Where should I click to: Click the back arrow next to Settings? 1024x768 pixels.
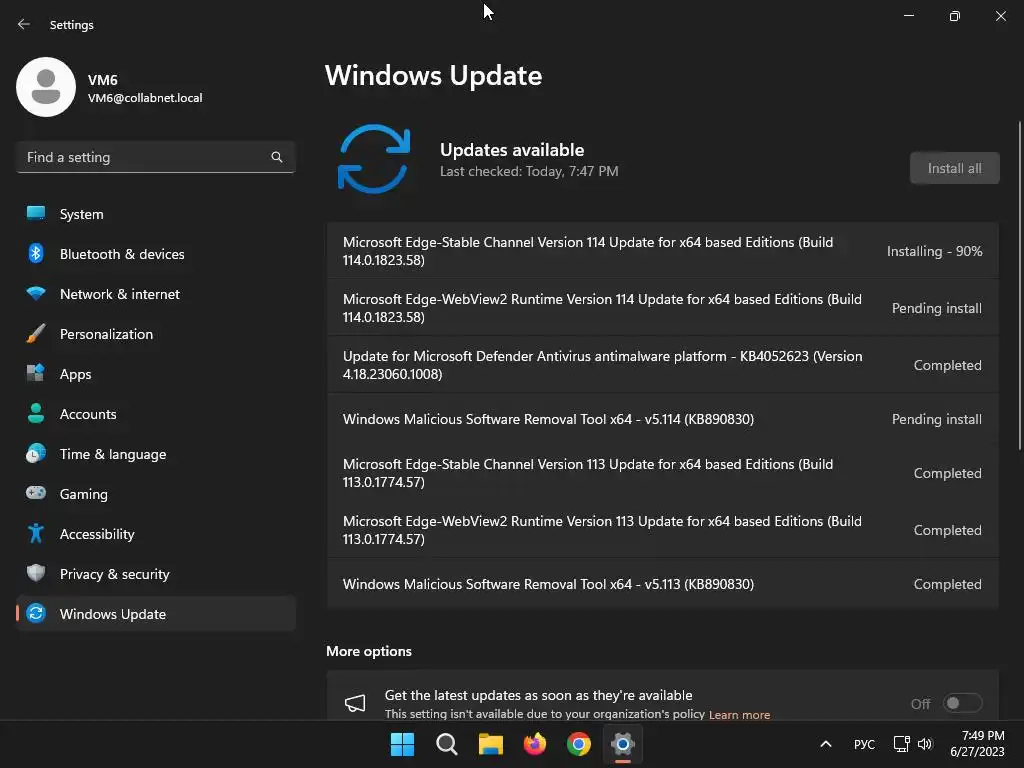click(x=24, y=24)
